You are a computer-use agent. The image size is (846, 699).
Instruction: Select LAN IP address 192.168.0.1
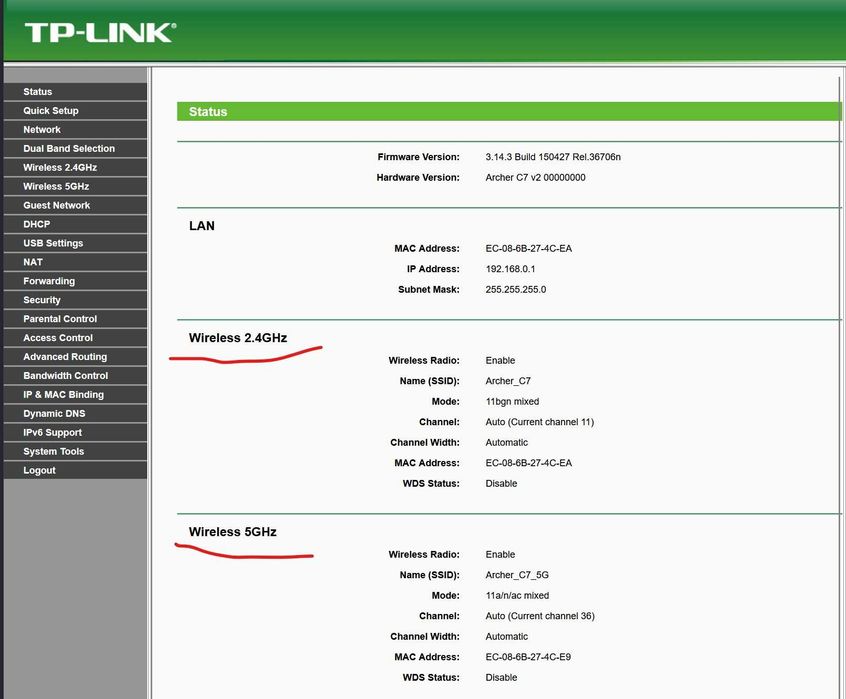(510, 269)
